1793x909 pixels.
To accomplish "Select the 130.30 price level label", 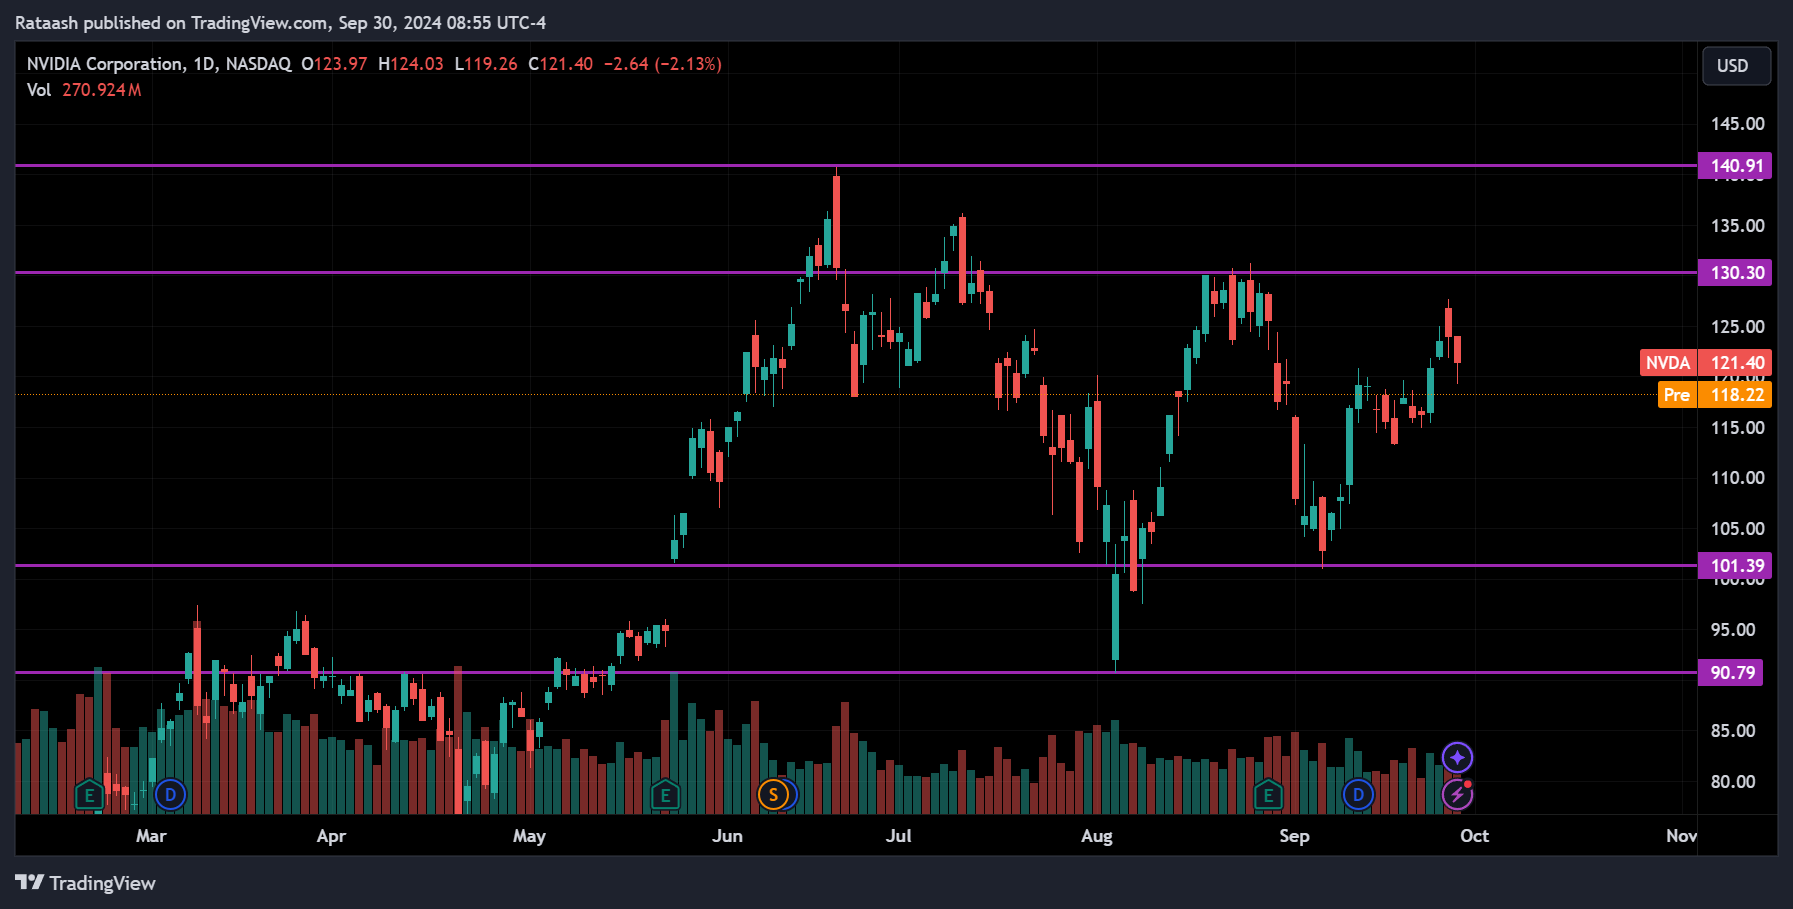I will [x=1735, y=273].
